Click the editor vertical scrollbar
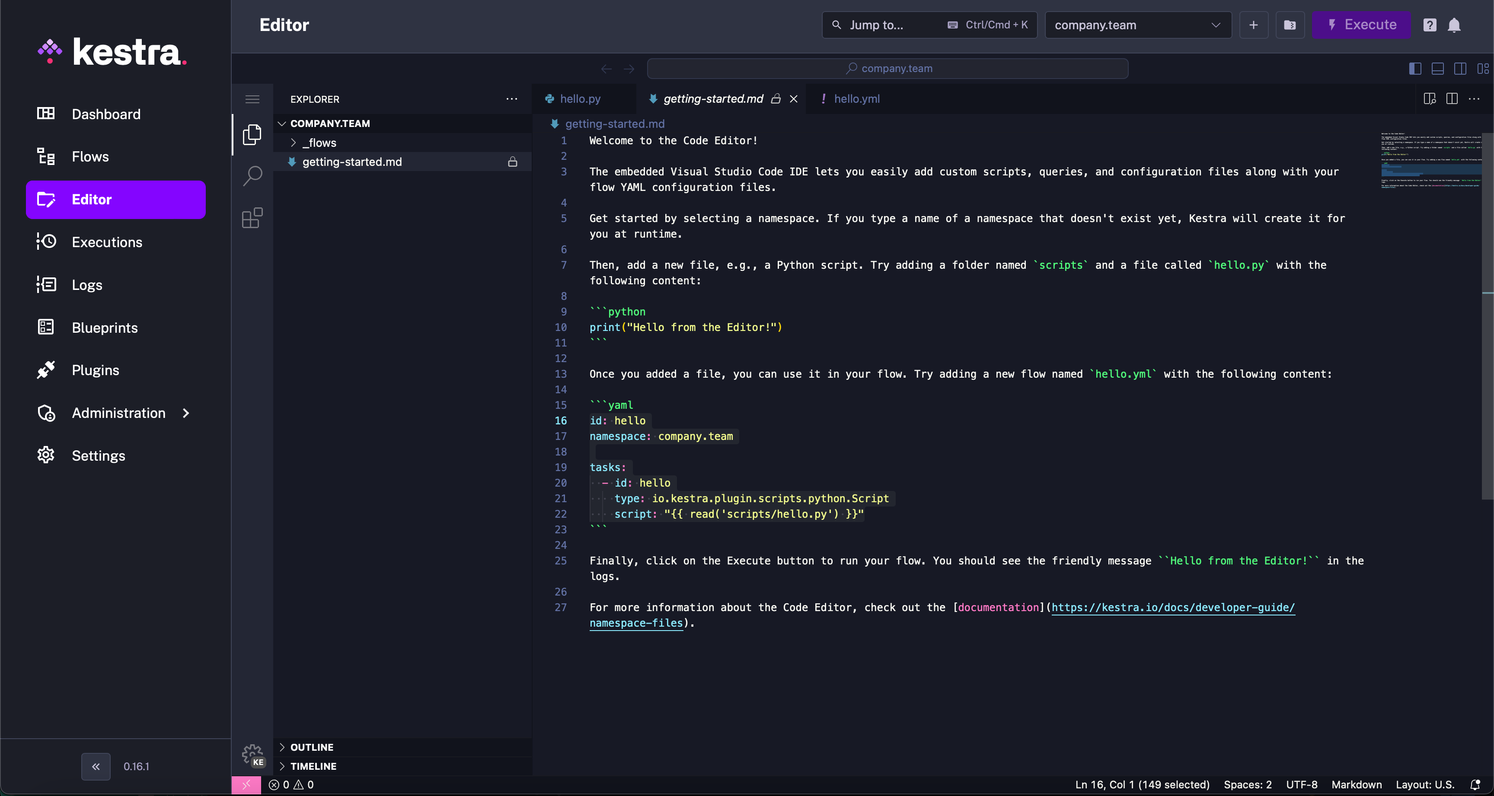 point(1487,315)
